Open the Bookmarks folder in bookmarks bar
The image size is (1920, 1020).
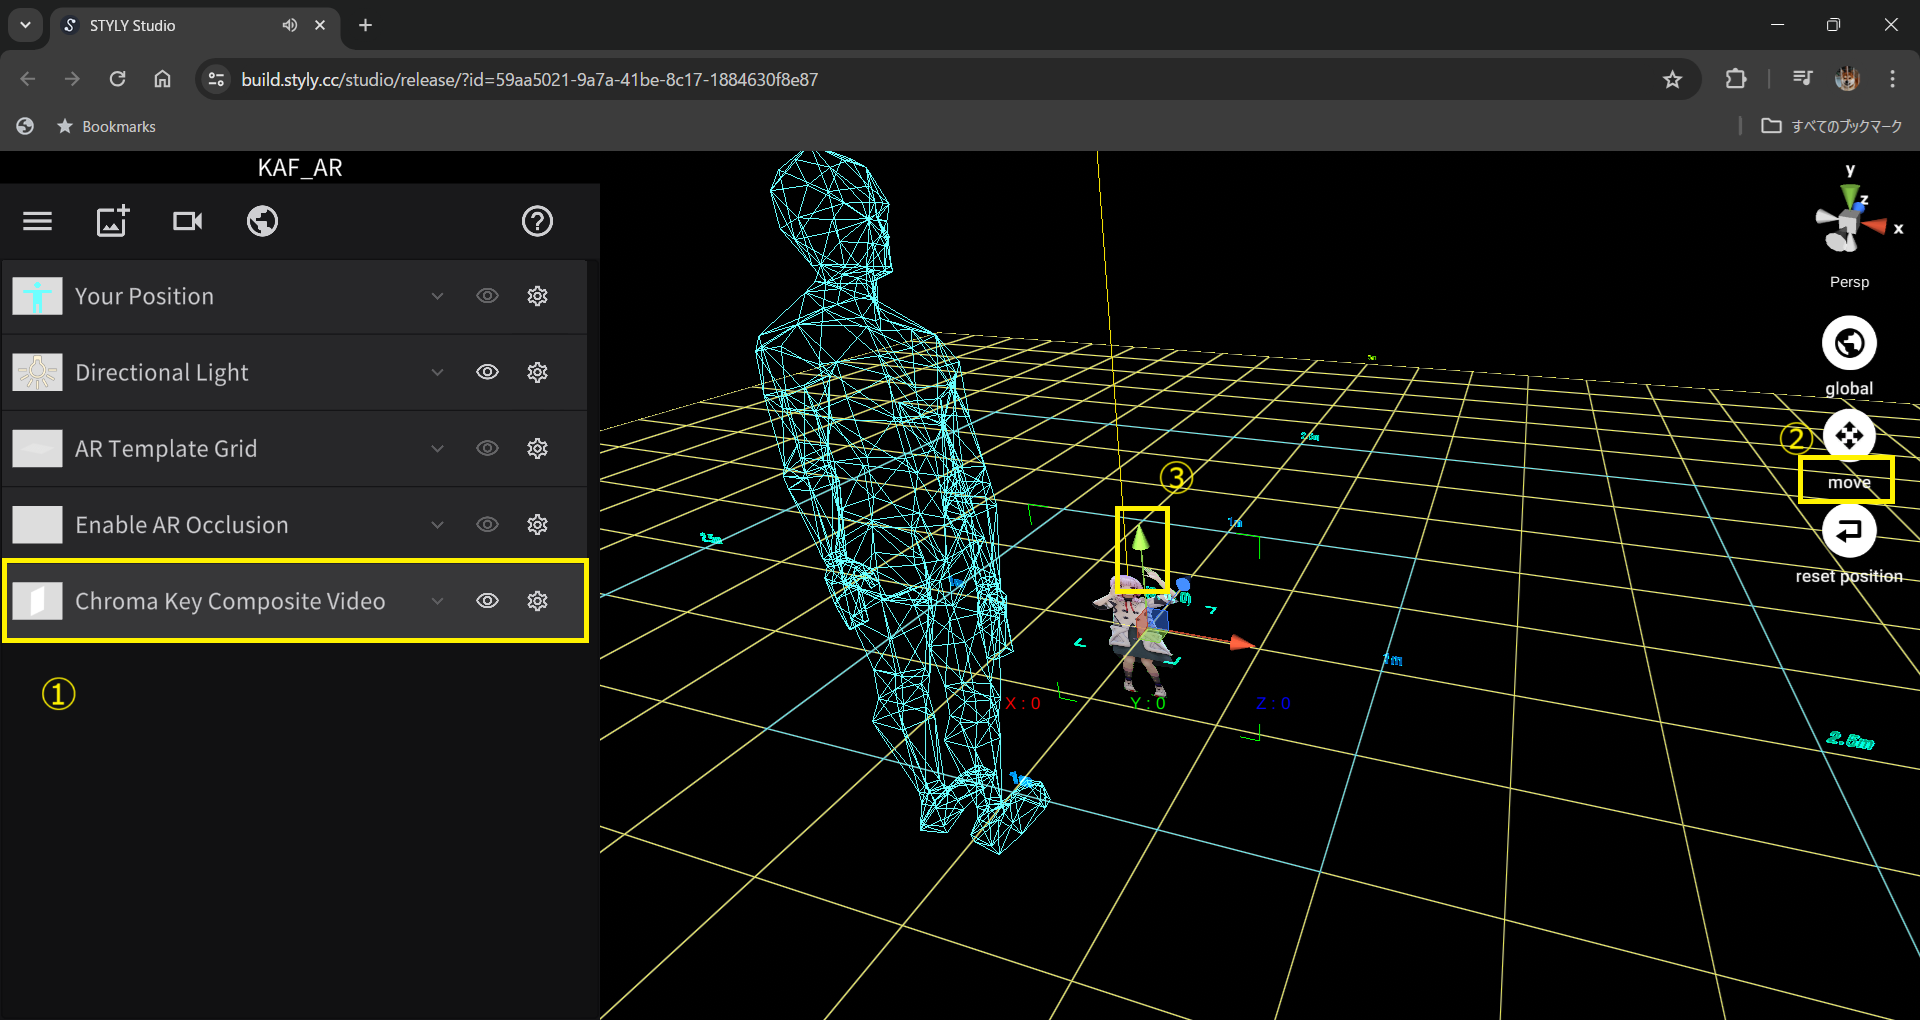(107, 126)
